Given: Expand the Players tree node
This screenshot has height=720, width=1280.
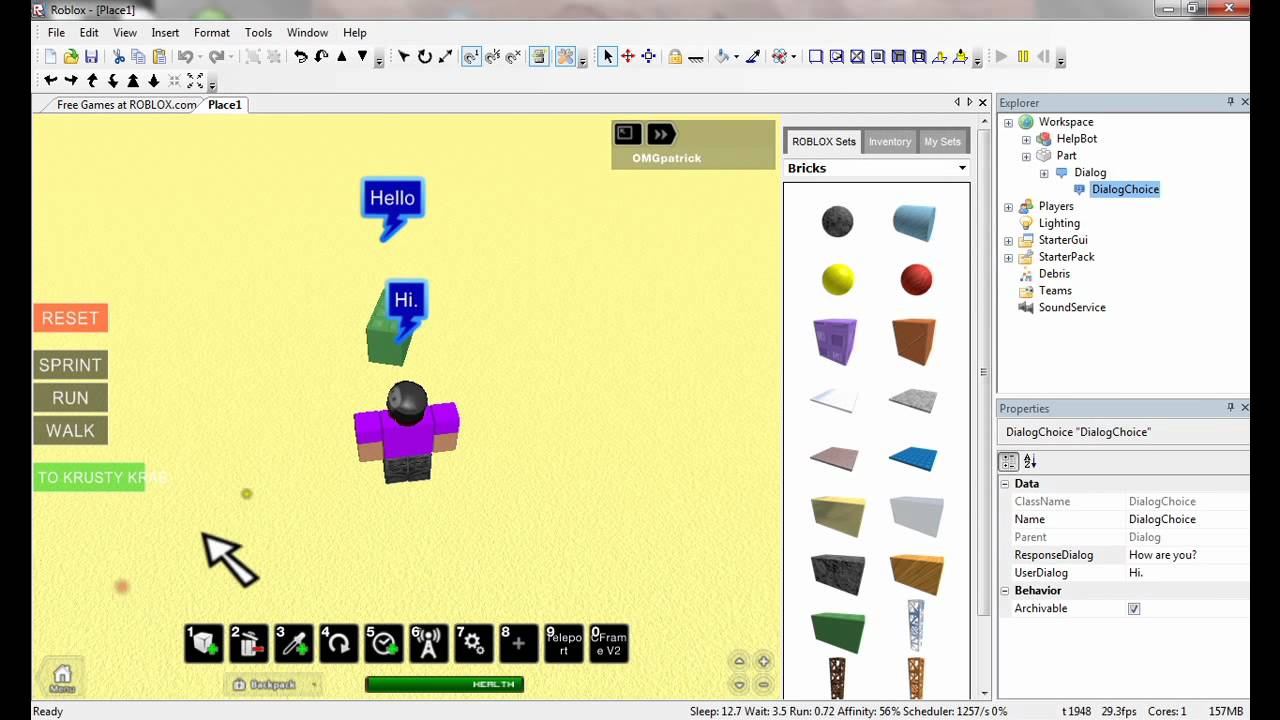Looking at the screenshot, I should click(1008, 208).
